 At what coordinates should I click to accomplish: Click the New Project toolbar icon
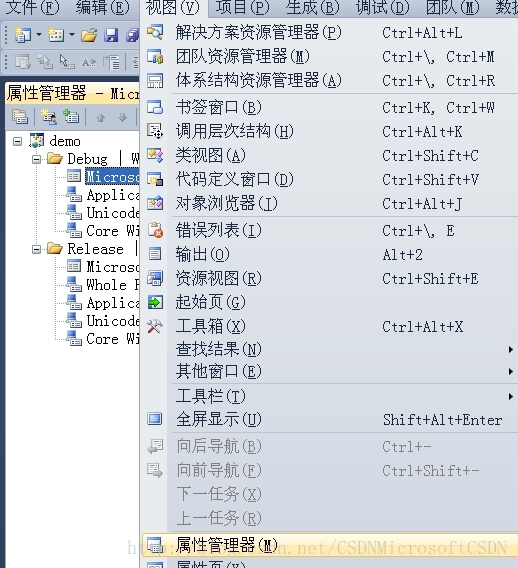22,35
